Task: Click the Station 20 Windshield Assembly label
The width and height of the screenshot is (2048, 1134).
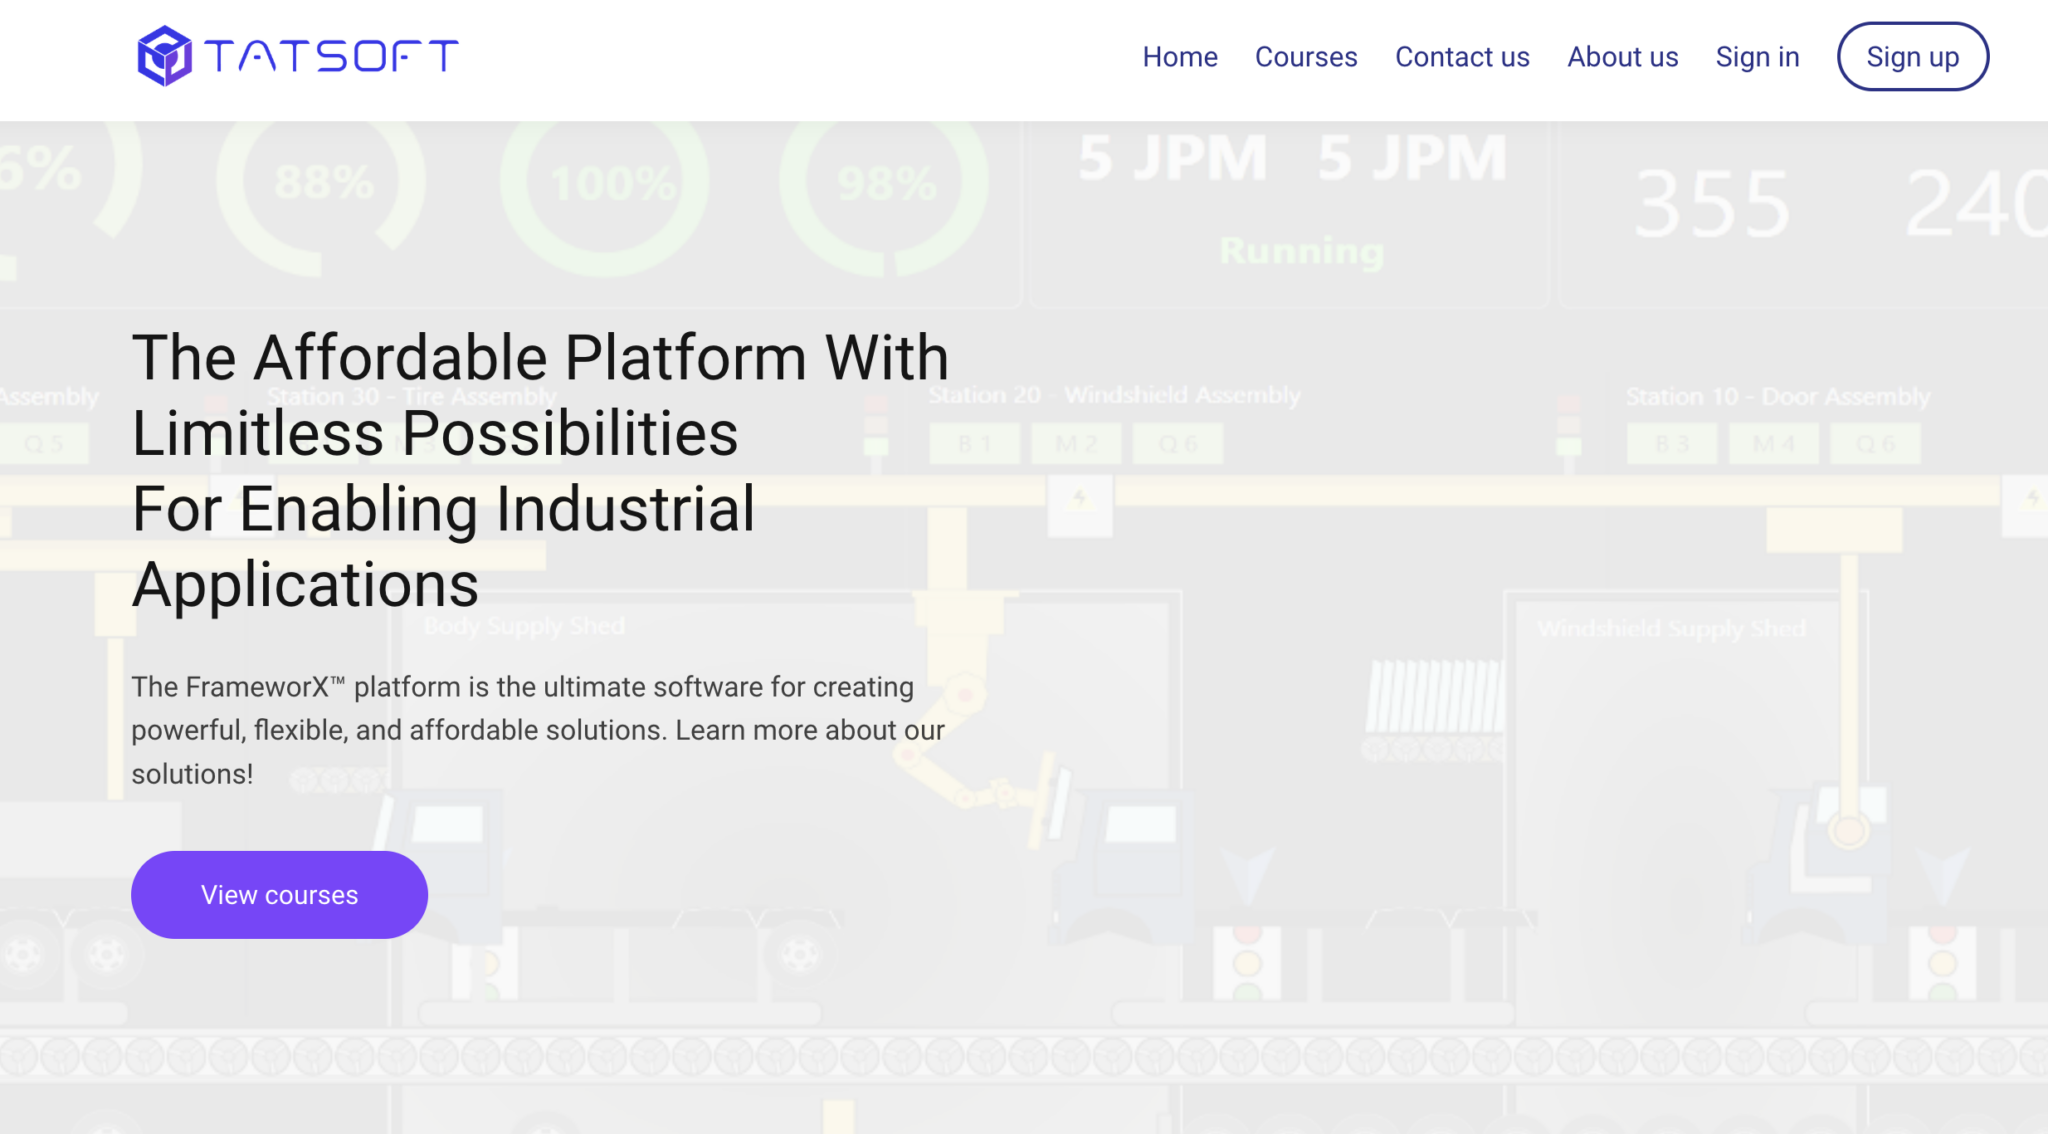Action: pos(1114,396)
